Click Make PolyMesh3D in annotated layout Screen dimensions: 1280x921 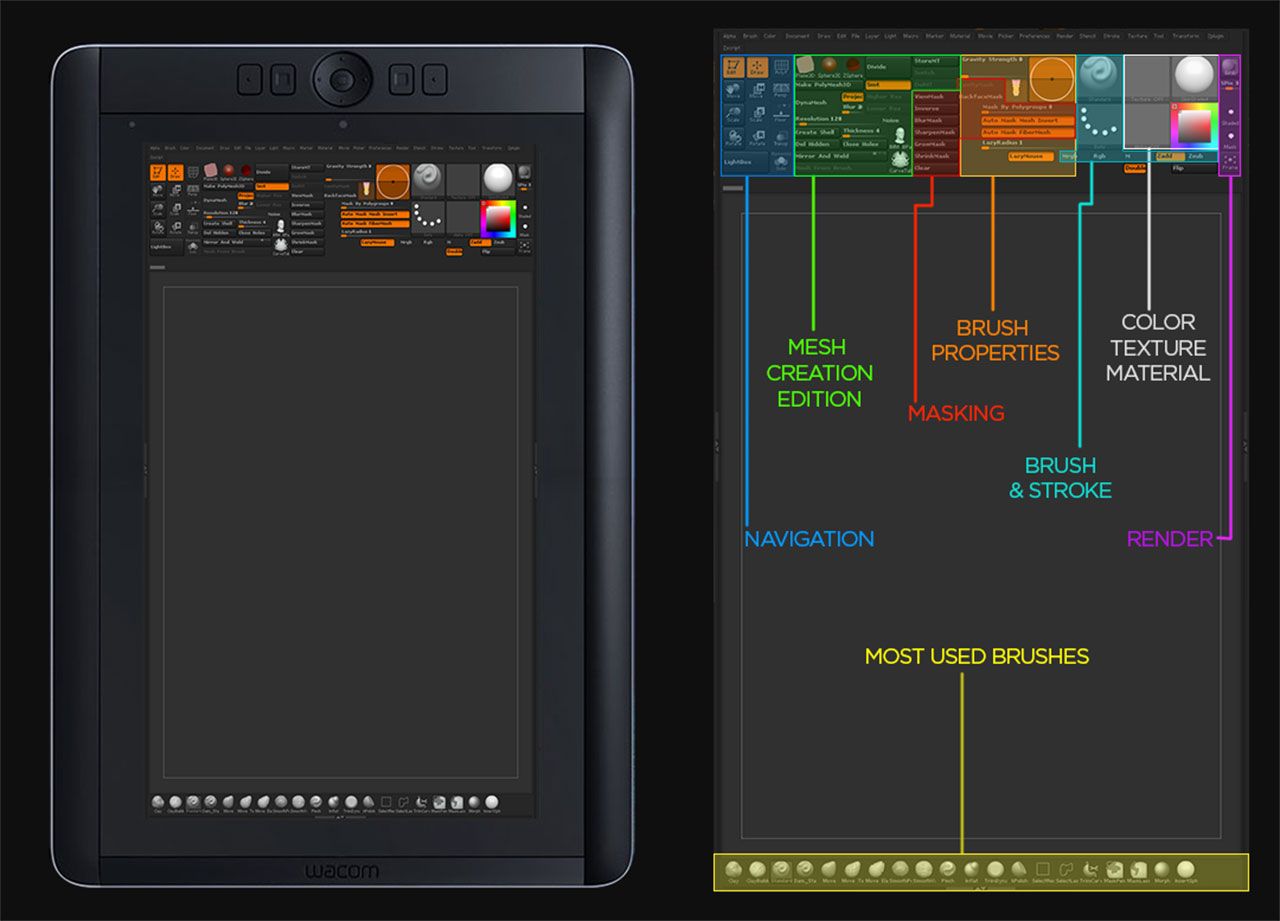click(829, 85)
